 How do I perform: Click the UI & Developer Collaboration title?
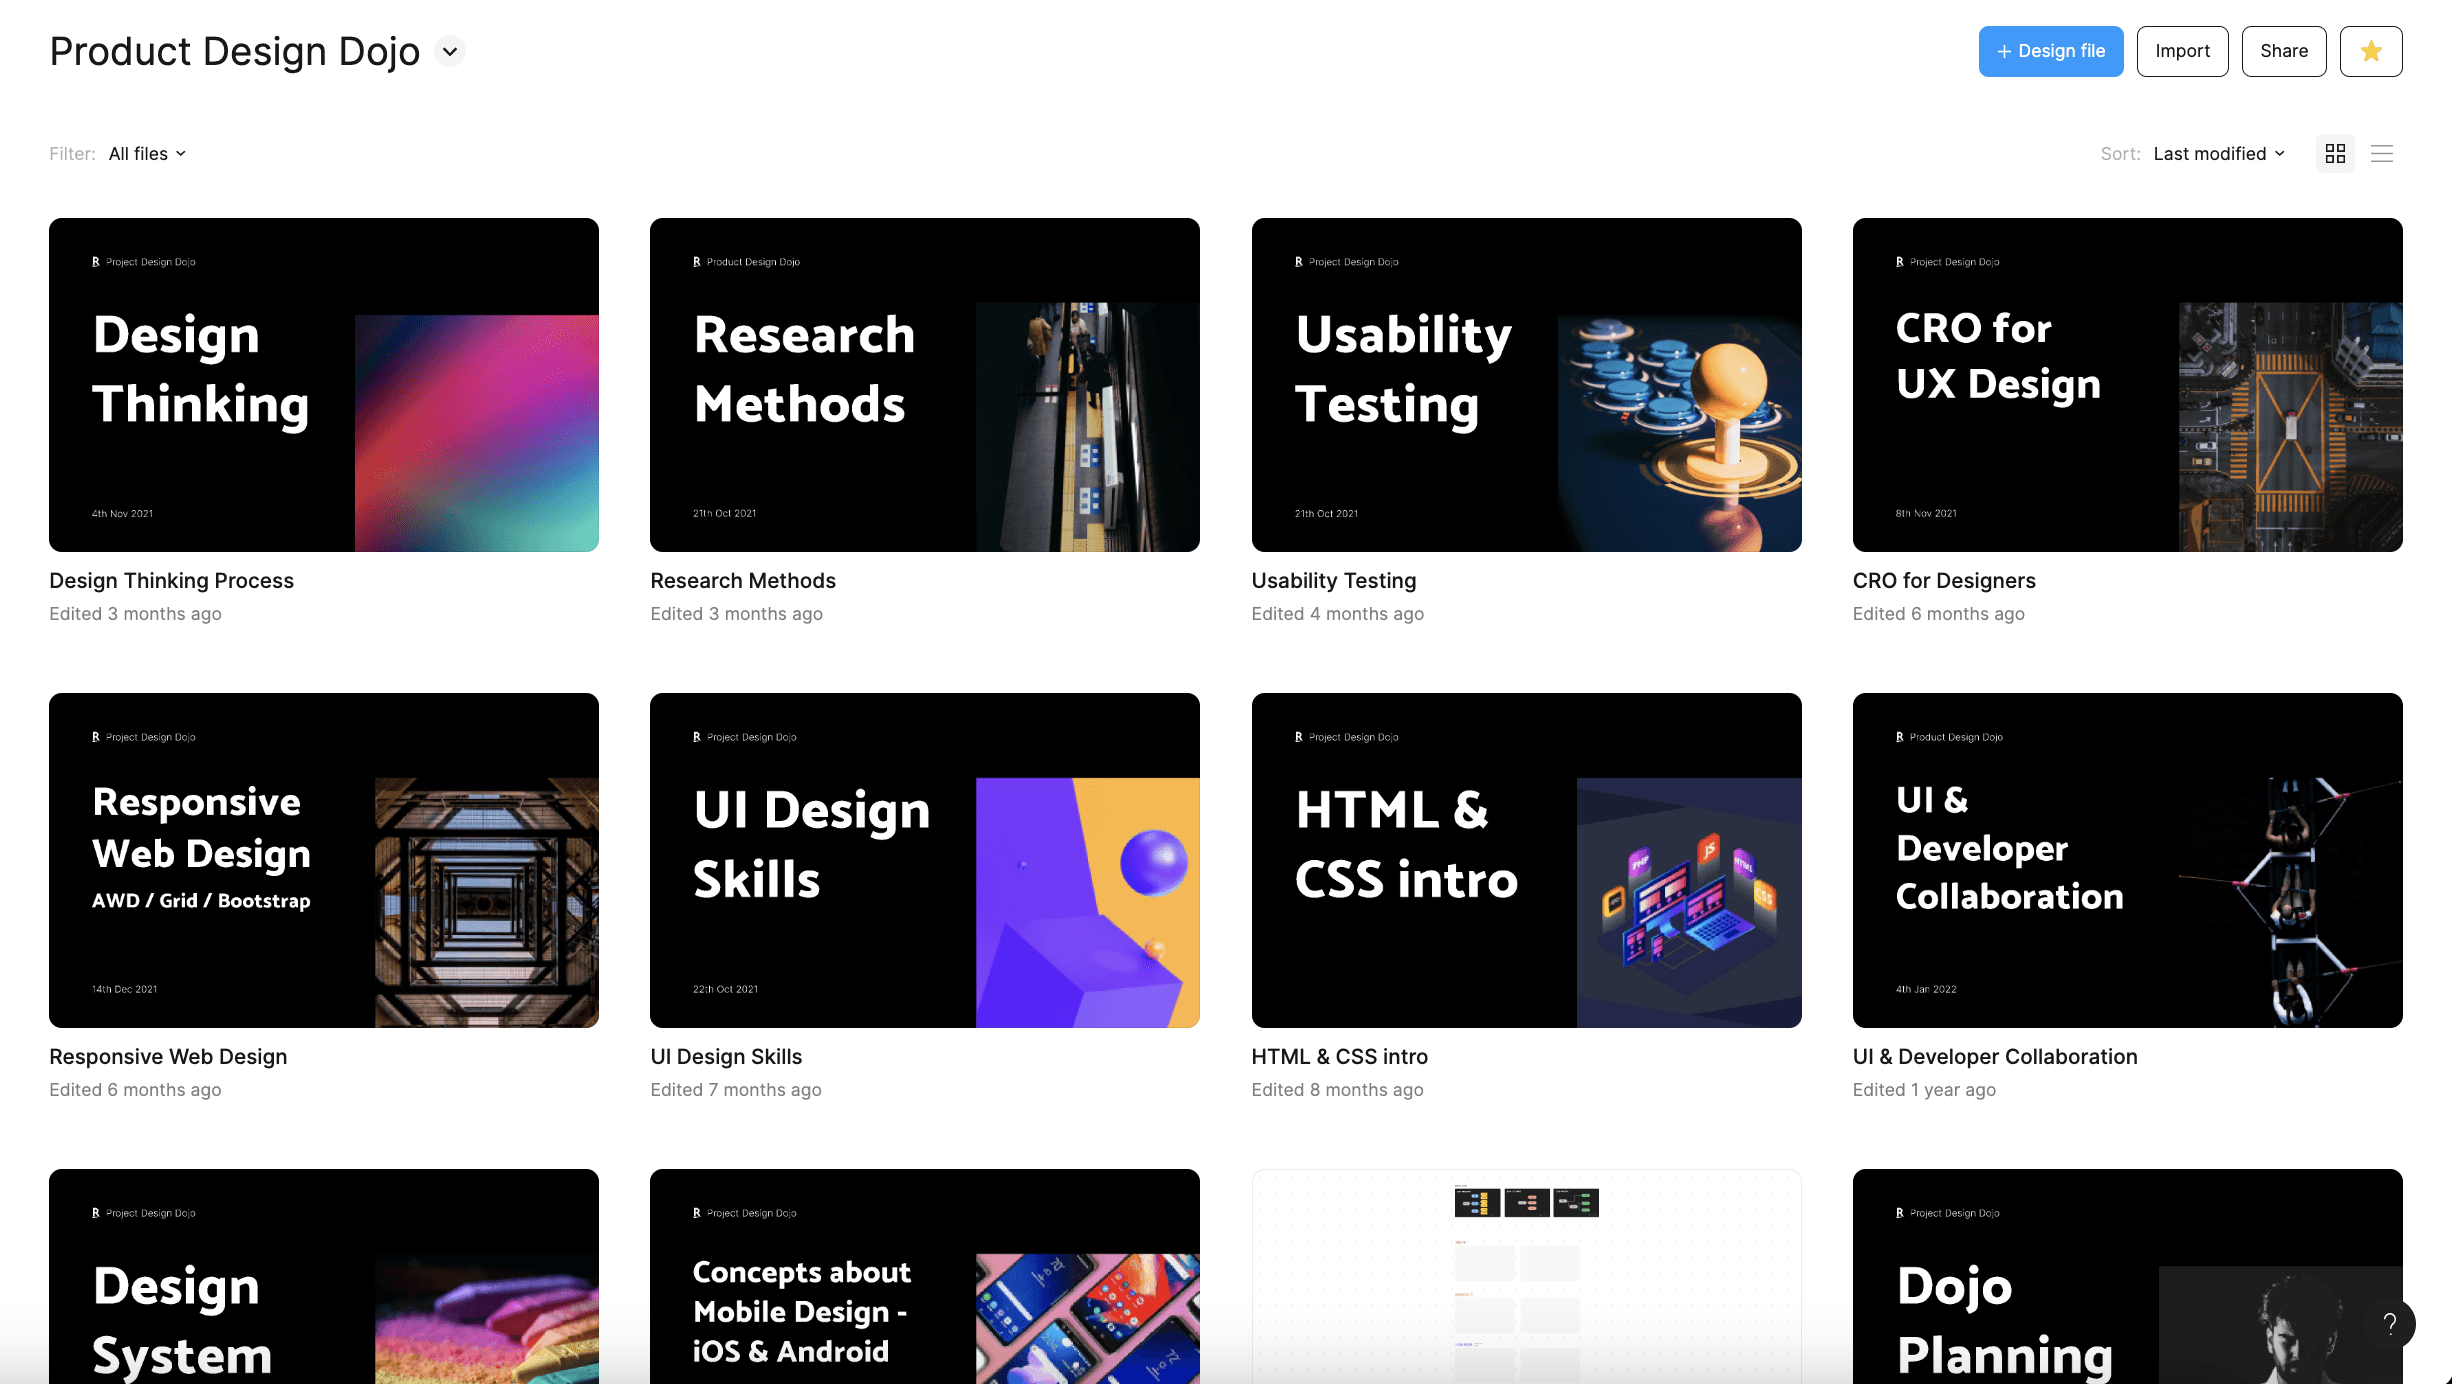[1994, 1056]
